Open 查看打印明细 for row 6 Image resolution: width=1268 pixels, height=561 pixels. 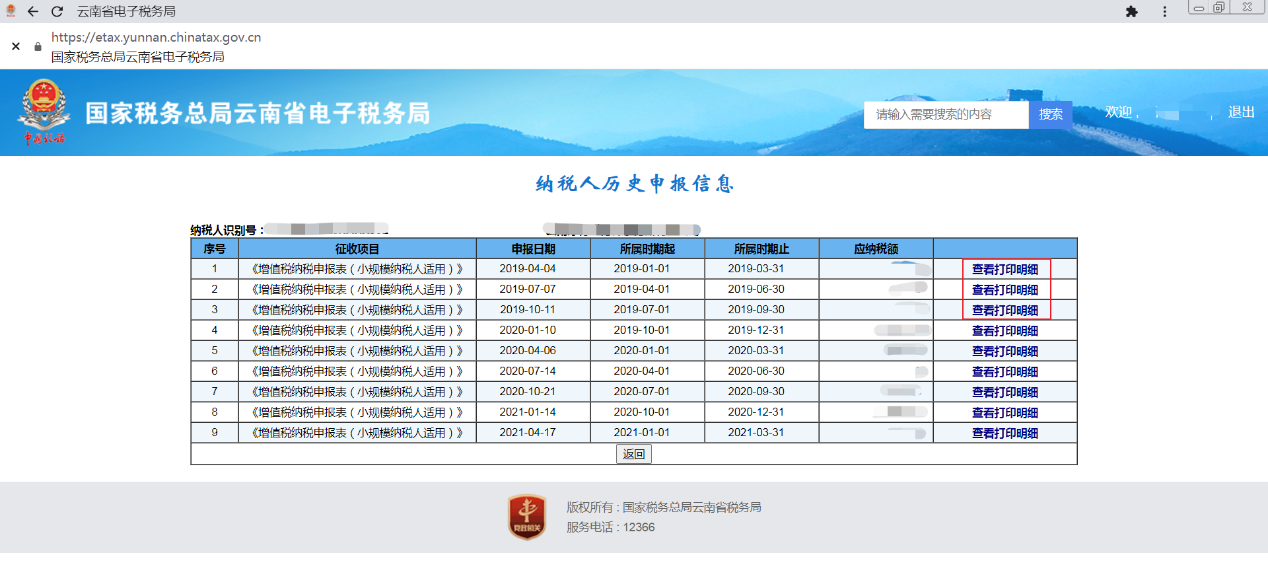click(x=1005, y=372)
